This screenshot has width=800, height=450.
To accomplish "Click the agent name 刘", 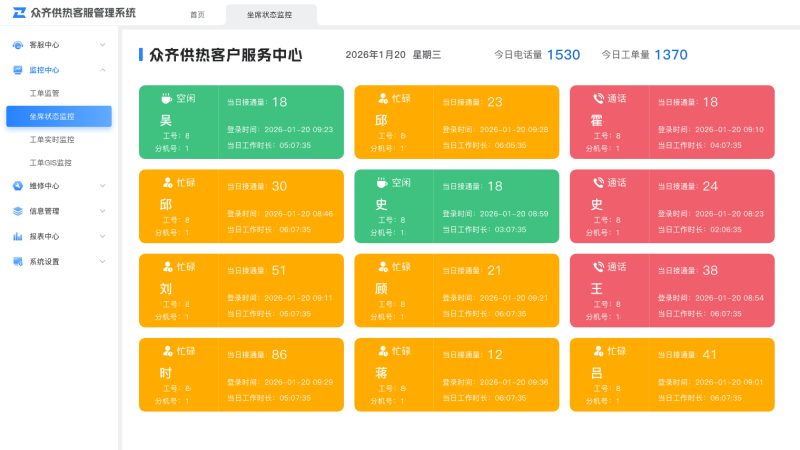I will click(x=166, y=289).
